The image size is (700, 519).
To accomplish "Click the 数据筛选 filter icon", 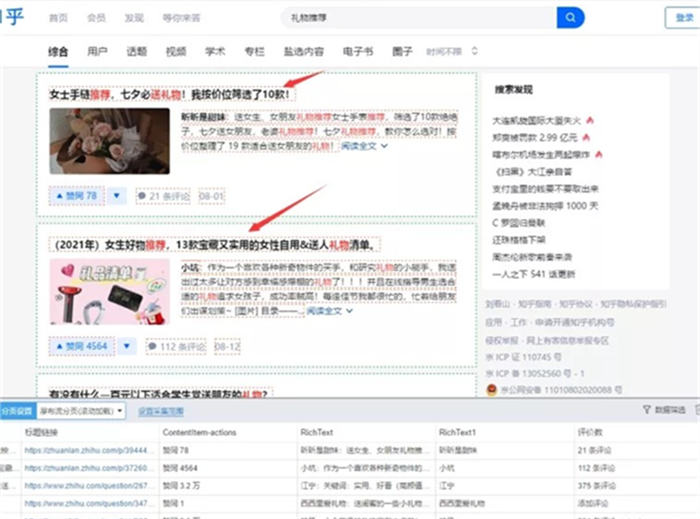I will pos(647,410).
